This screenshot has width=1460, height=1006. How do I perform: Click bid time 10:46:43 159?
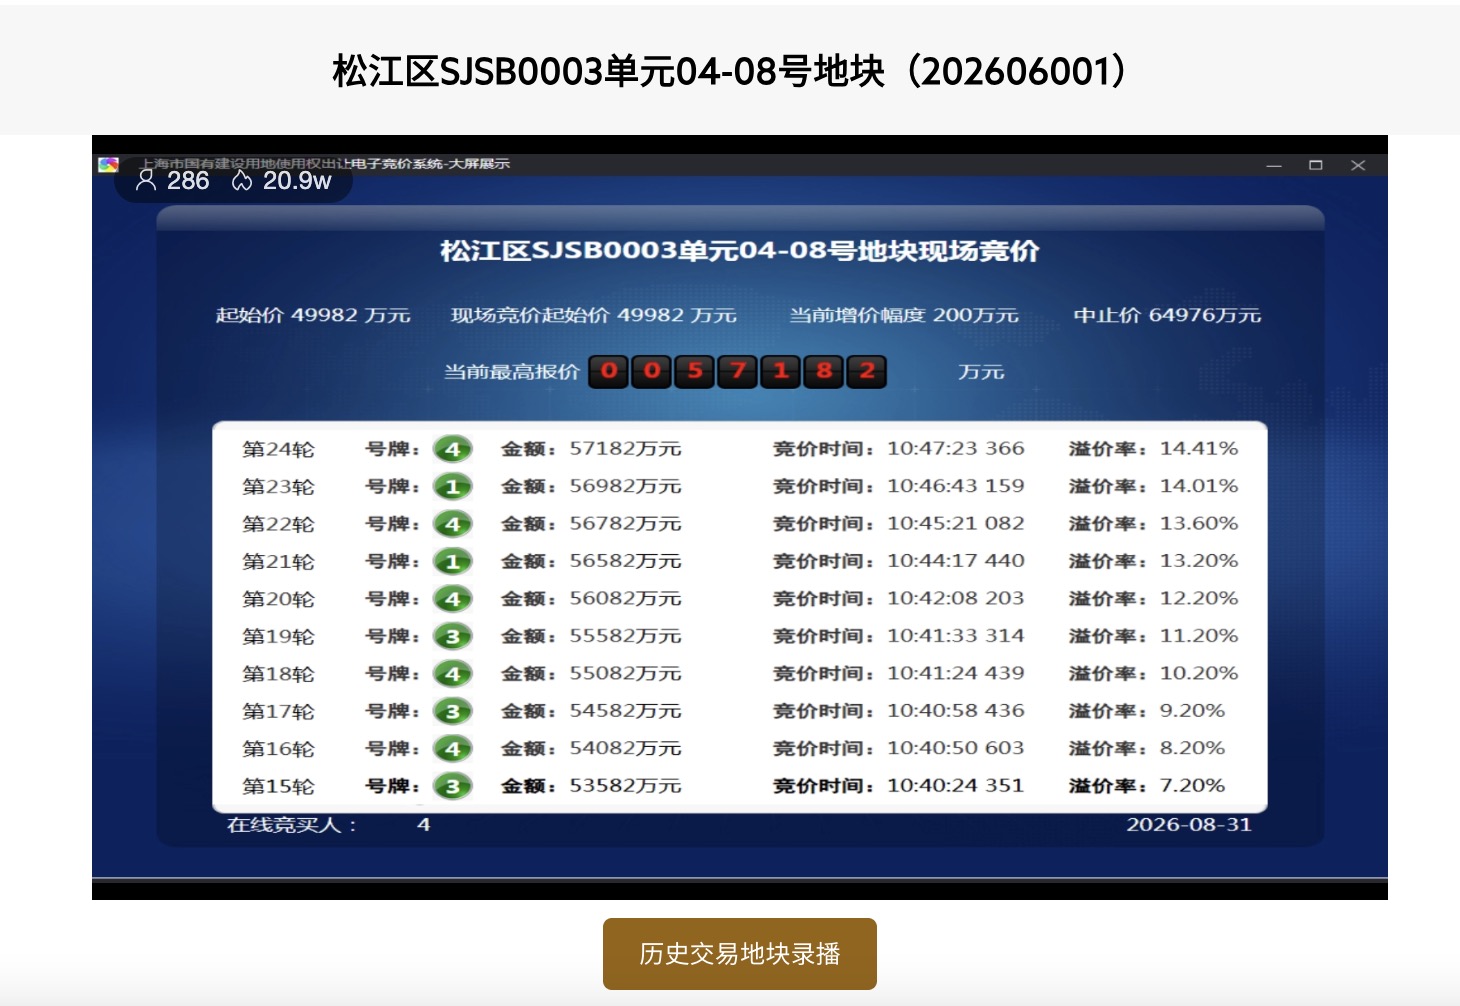click(956, 486)
